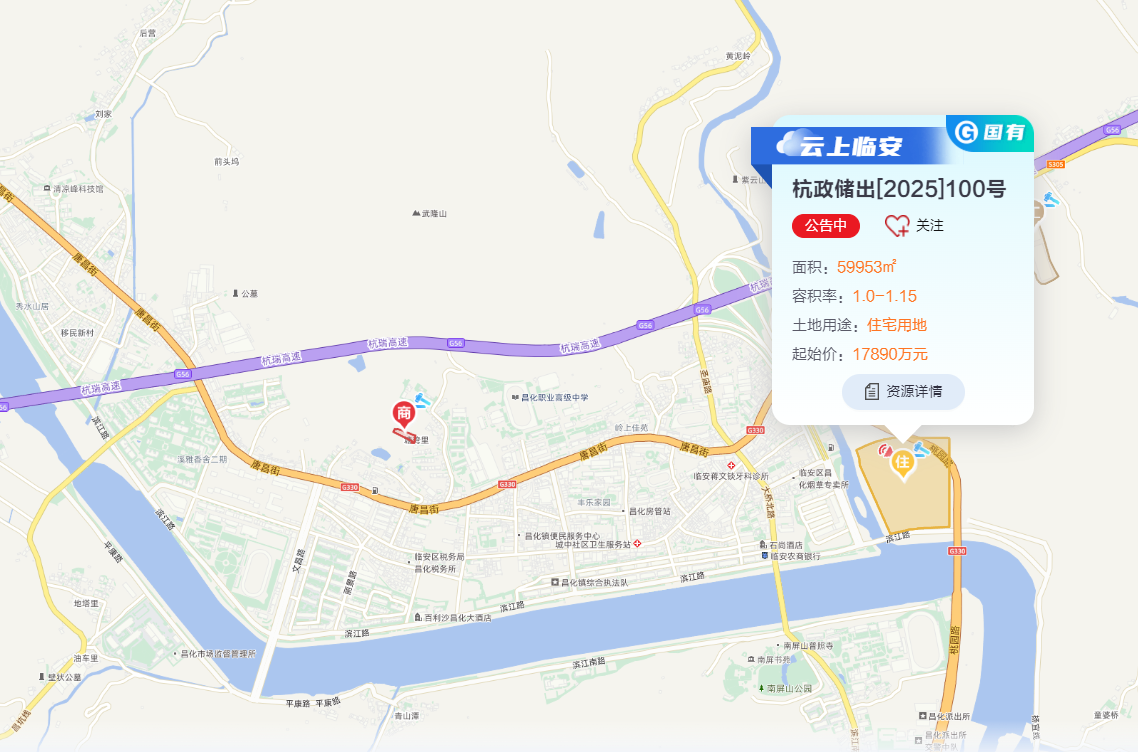Select the red commercial parcel outline
The height and width of the screenshot is (752, 1138).
coord(401,434)
